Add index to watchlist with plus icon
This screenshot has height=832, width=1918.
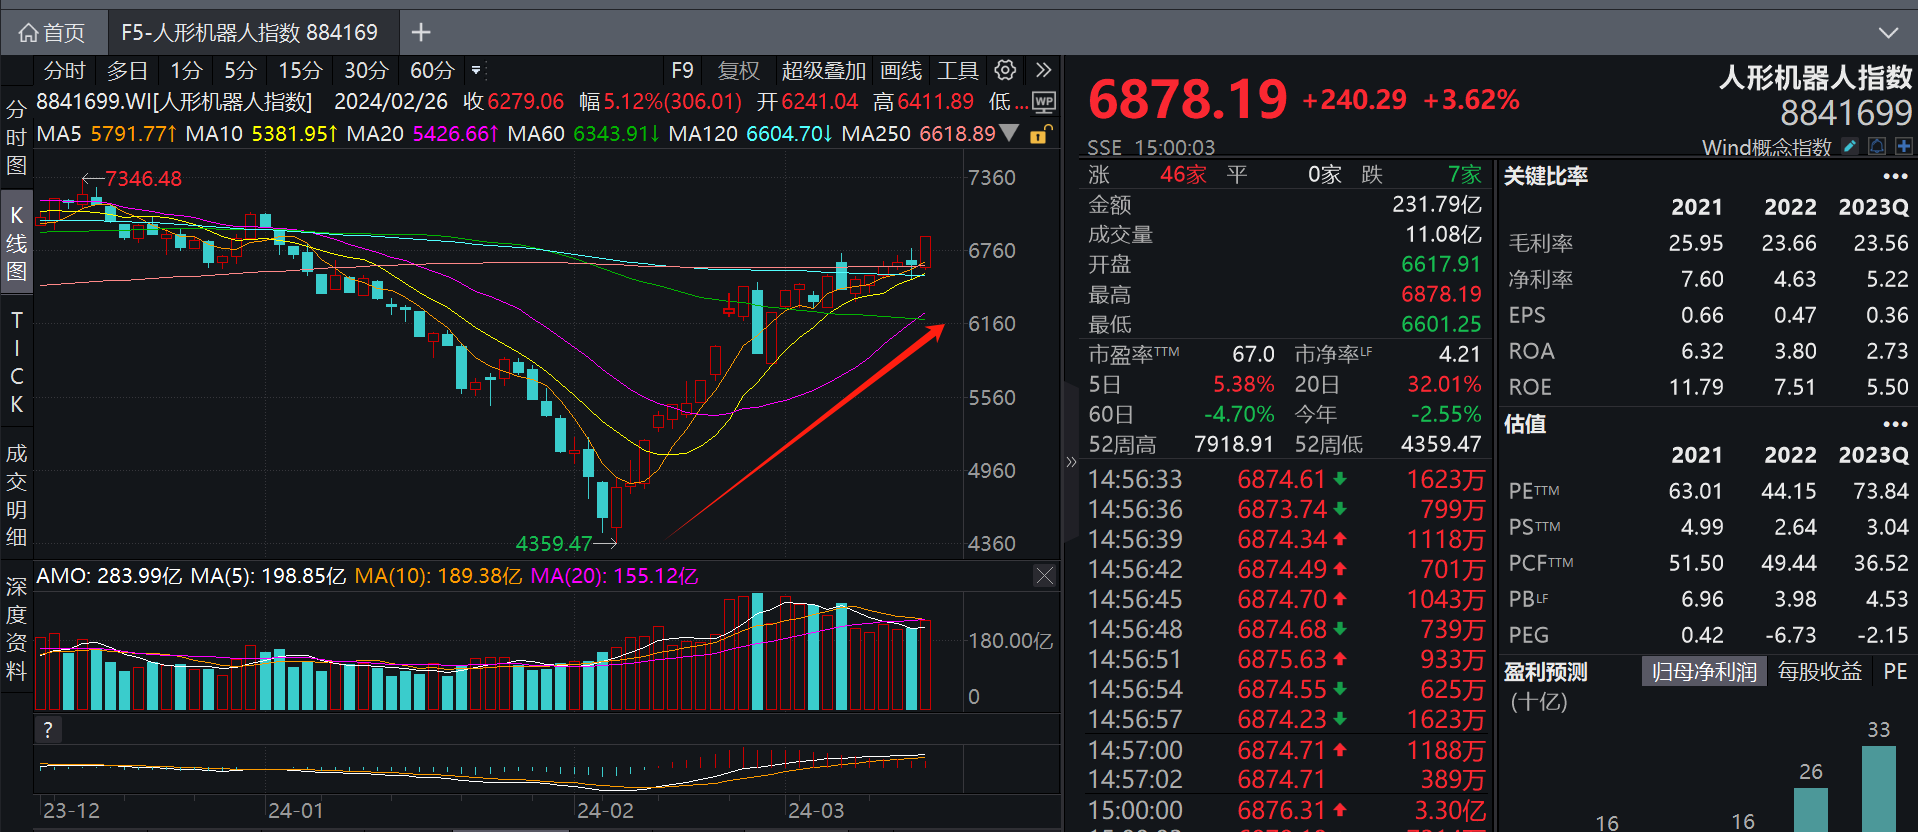click(1904, 147)
